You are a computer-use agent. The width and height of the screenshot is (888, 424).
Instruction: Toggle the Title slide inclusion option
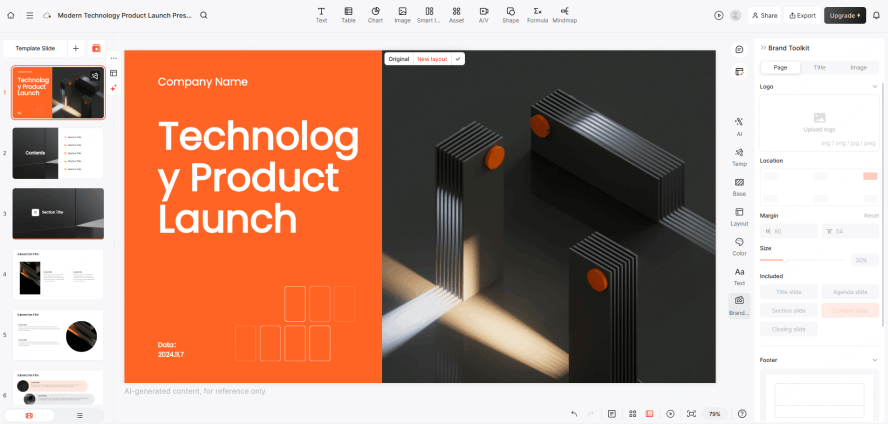[x=789, y=292]
